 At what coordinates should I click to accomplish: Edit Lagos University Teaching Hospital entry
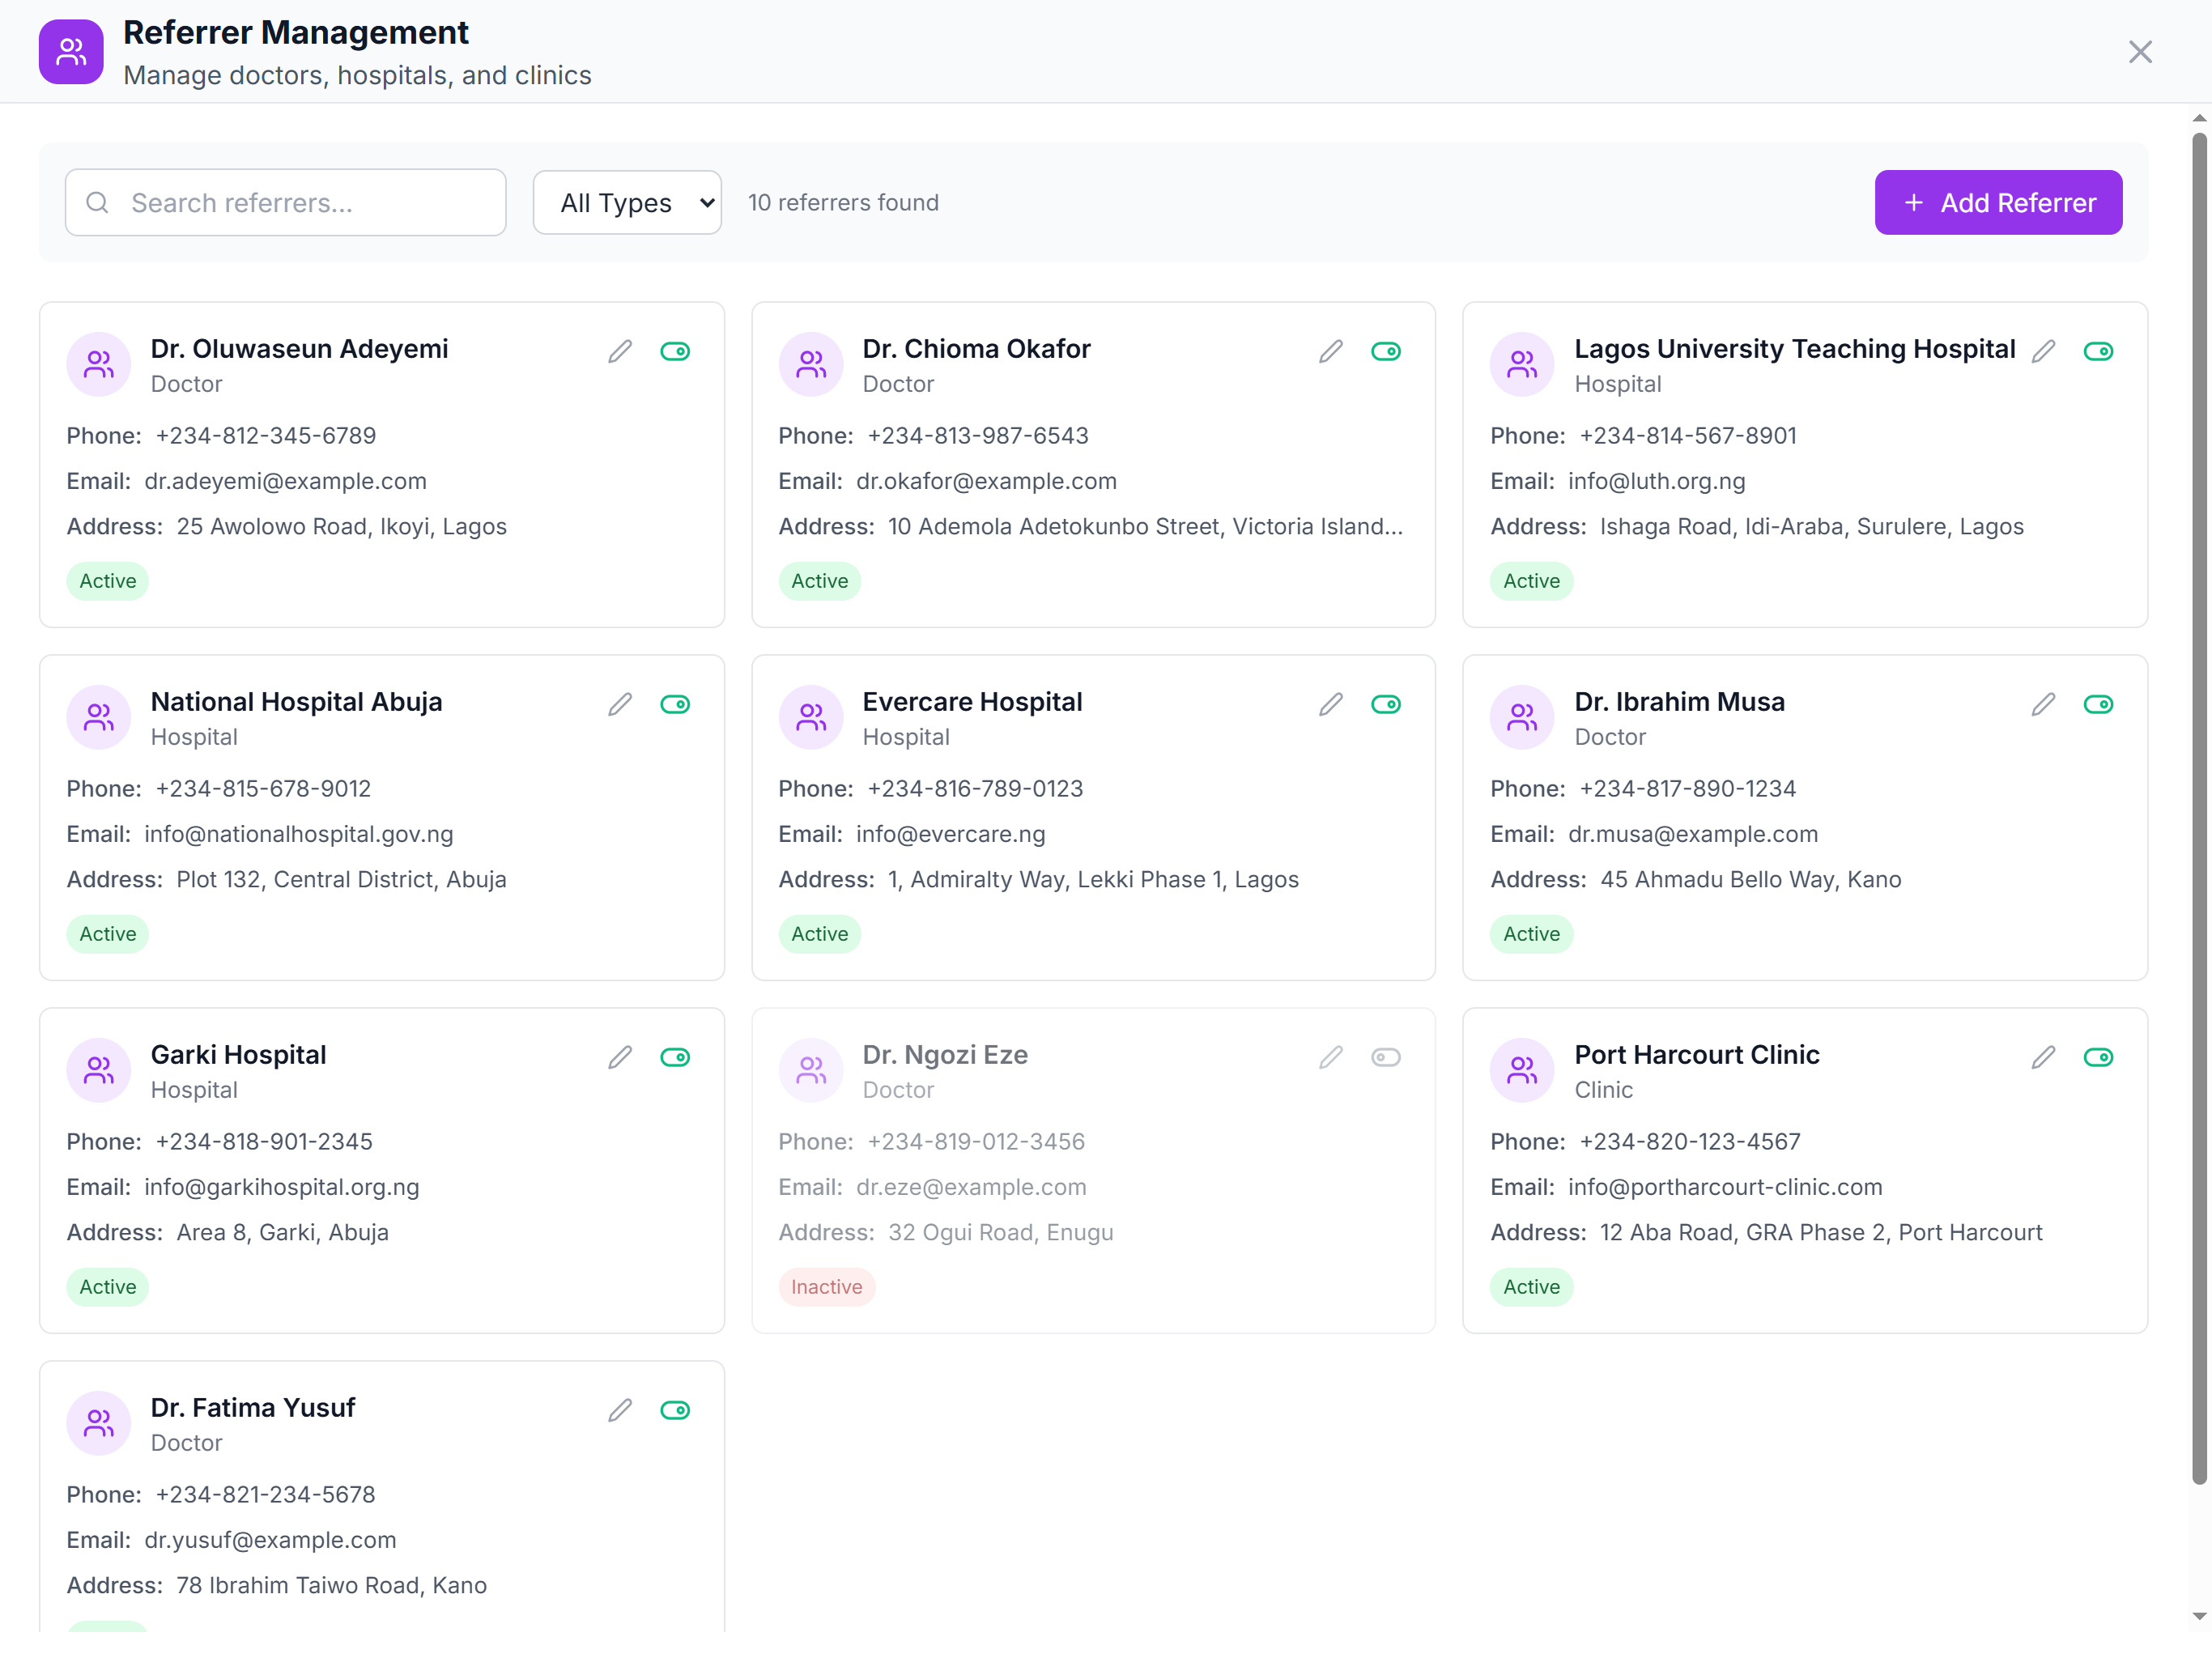(2043, 351)
